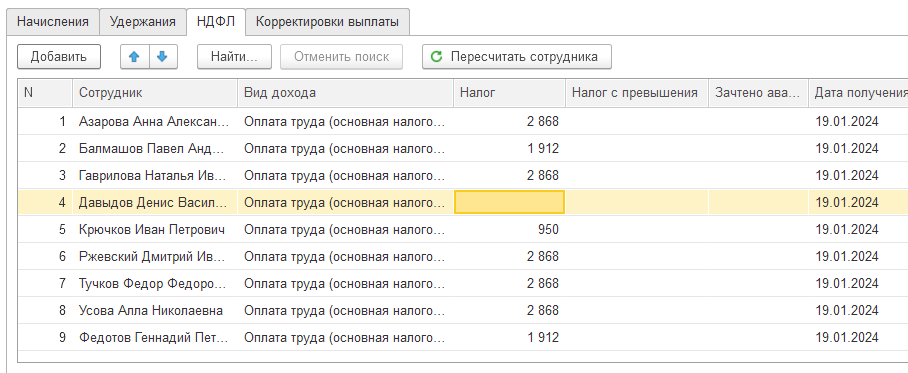The height and width of the screenshot is (373, 908).
Task: Click the Вид дохода column header
Action: point(345,93)
